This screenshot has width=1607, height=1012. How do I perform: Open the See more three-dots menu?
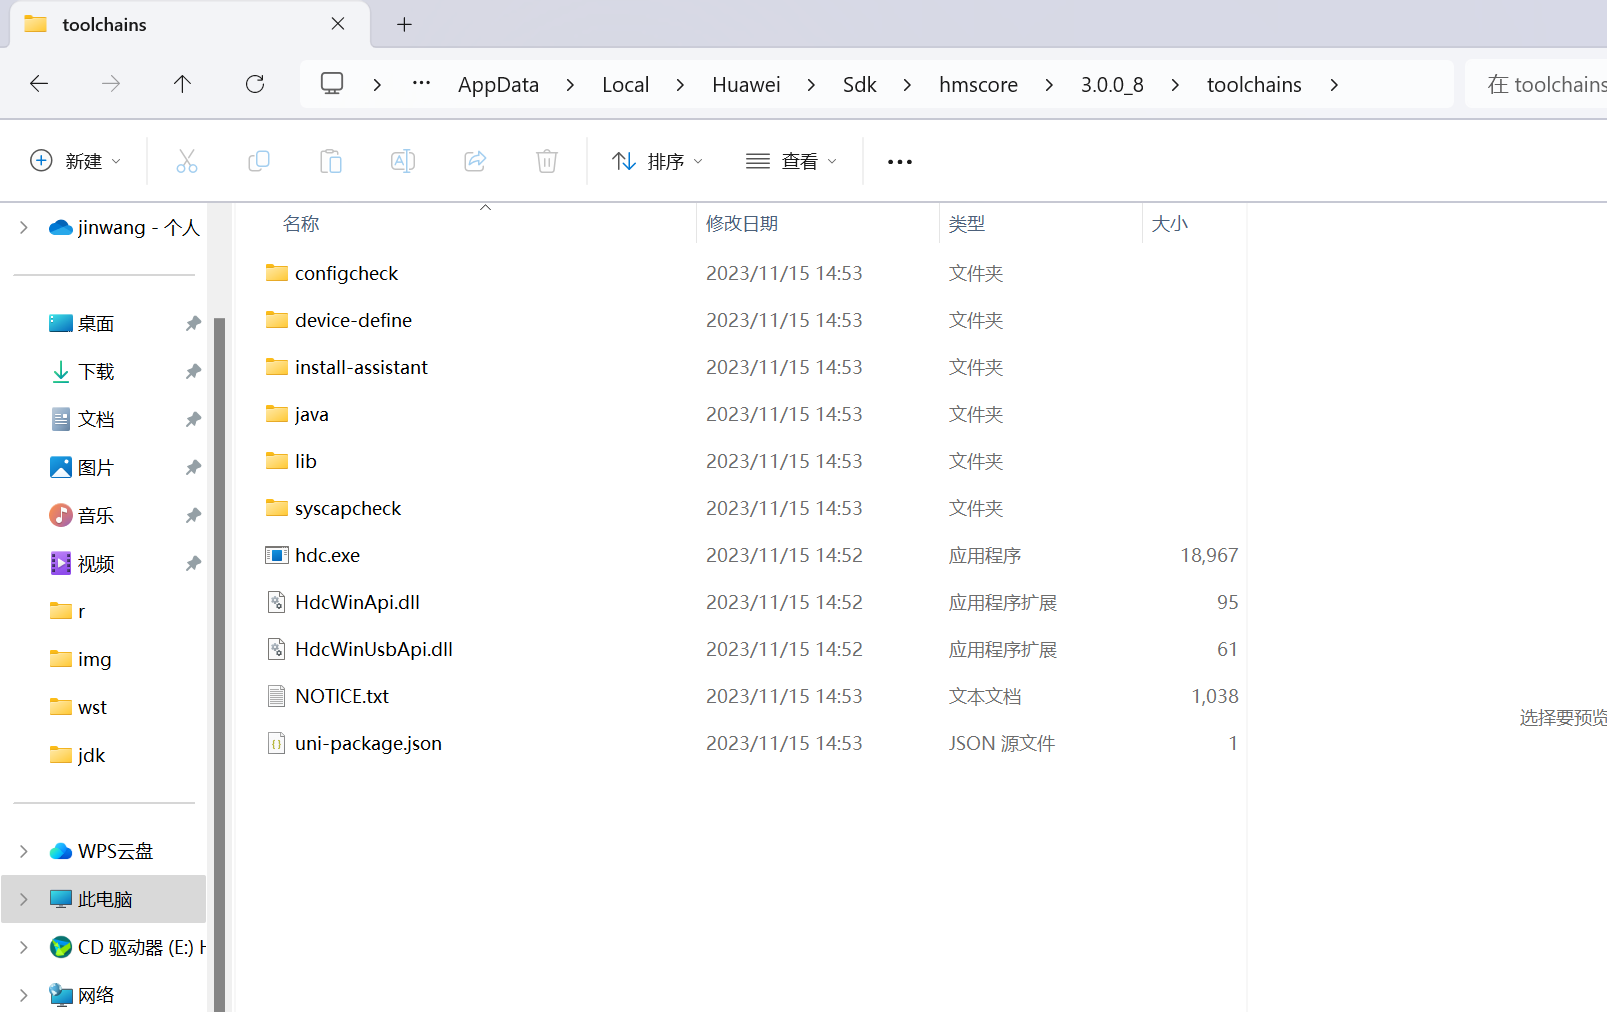pyautogui.click(x=900, y=162)
